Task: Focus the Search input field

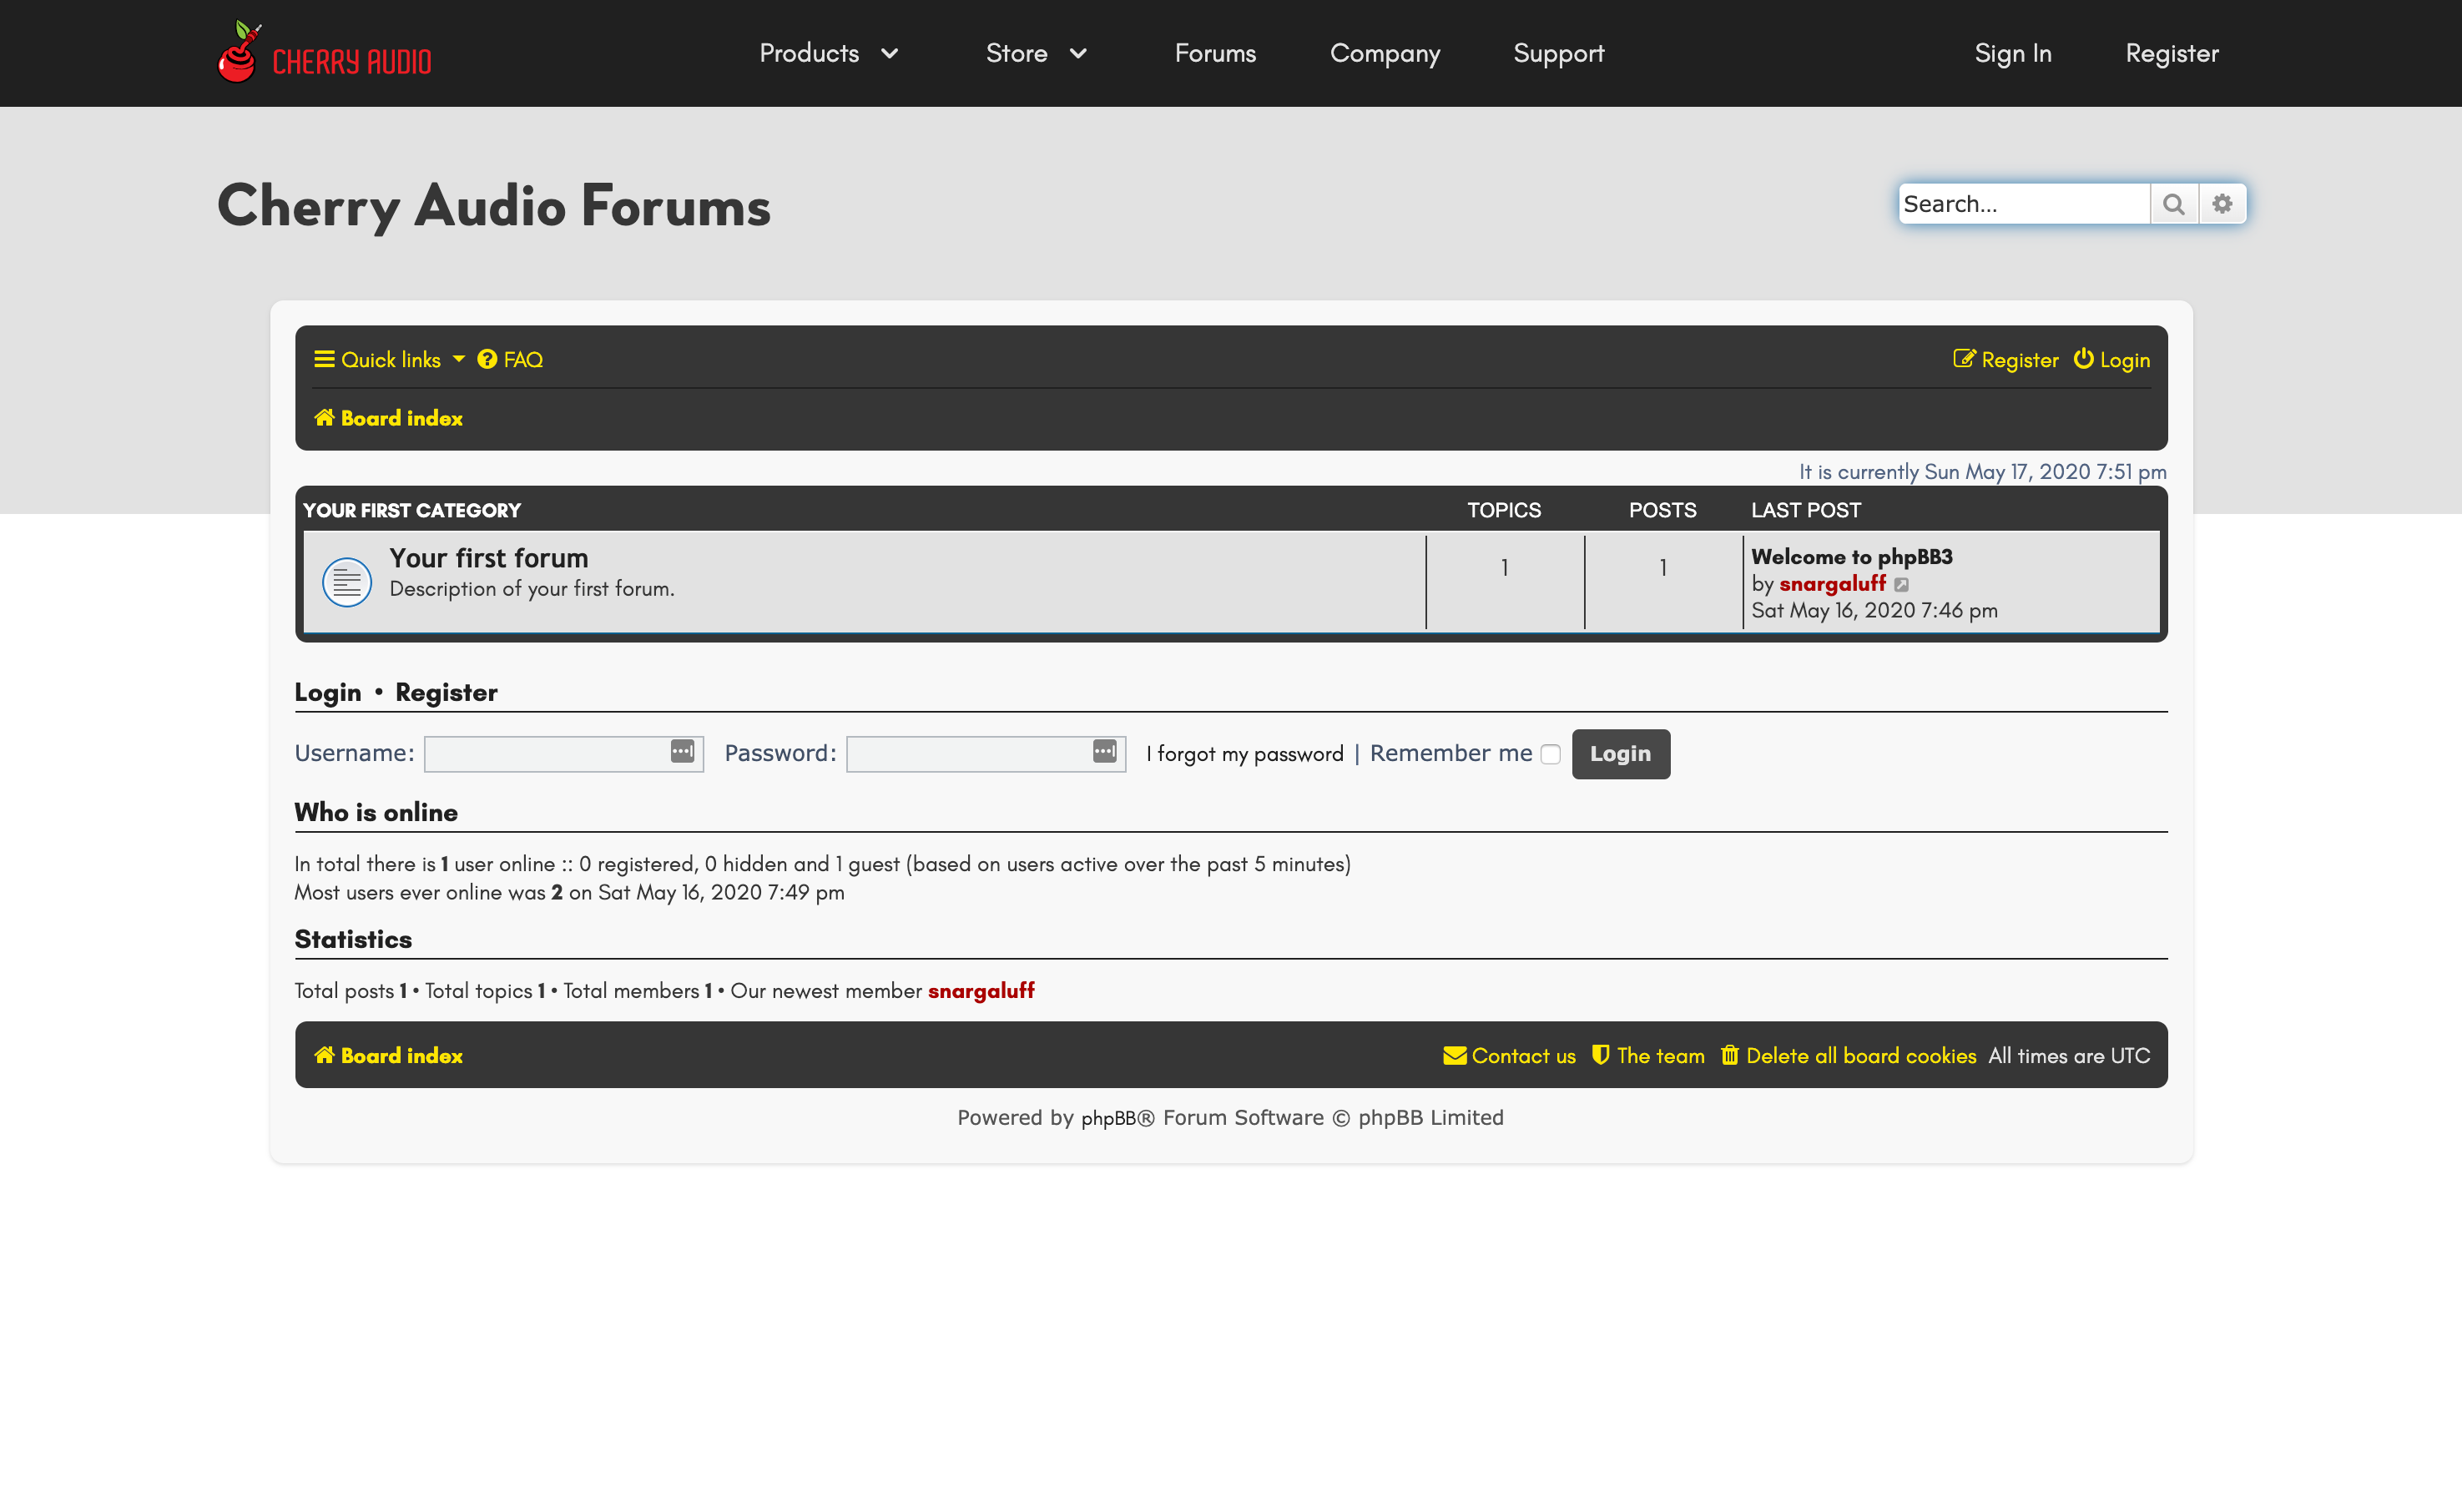Action: pos(2024,204)
